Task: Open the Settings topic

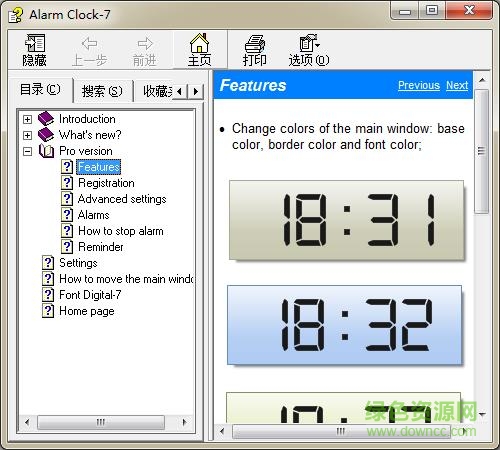Action: coord(78,263)
